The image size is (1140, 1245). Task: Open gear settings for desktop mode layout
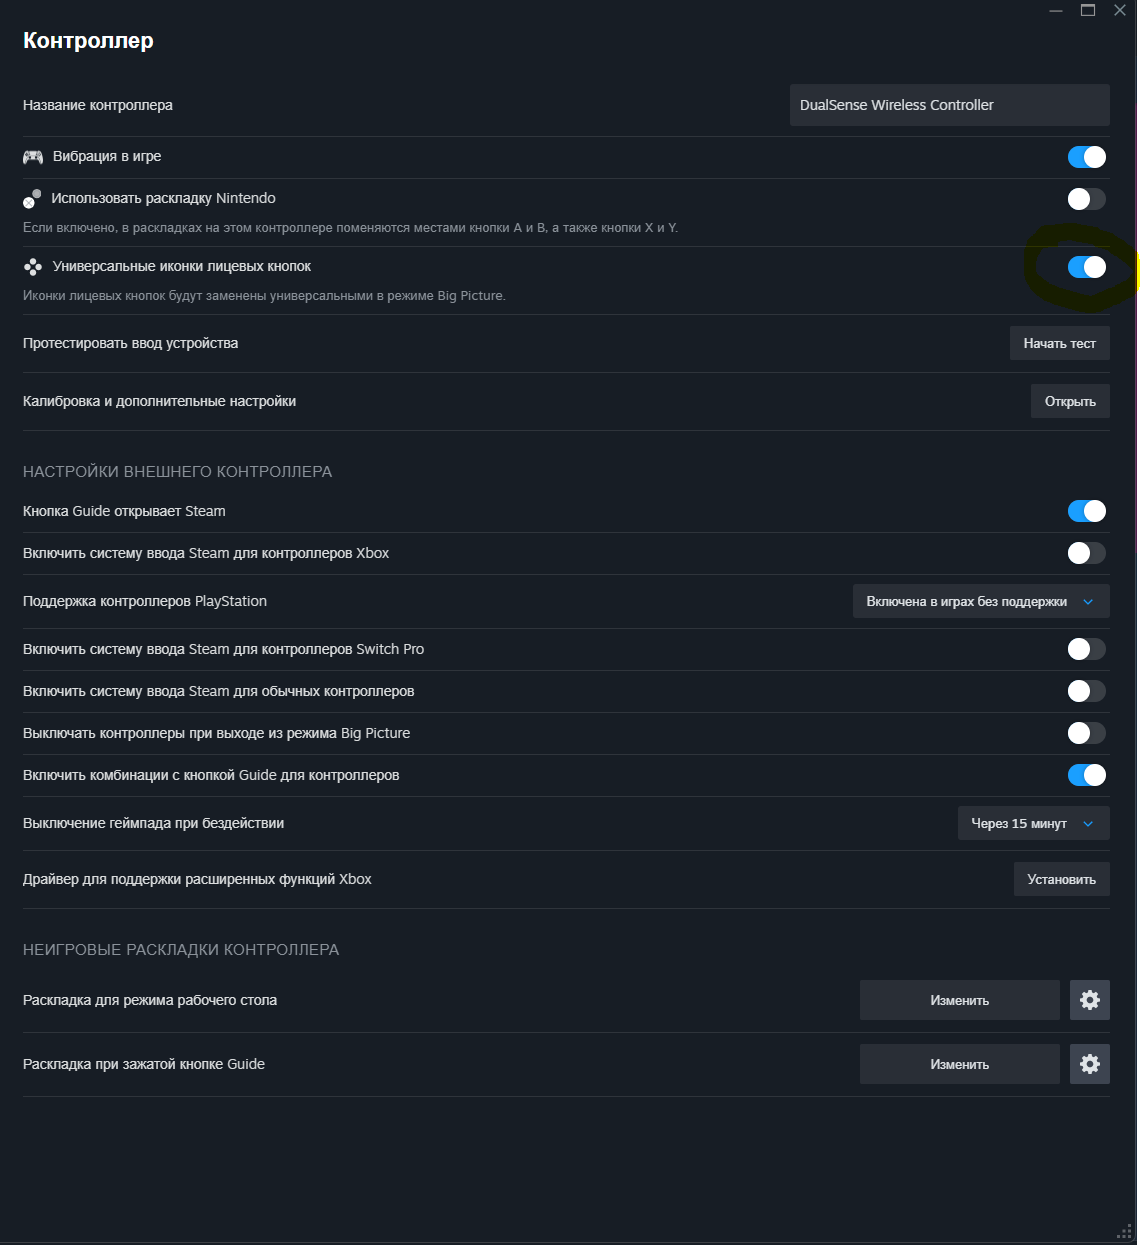point(1089,1000)
